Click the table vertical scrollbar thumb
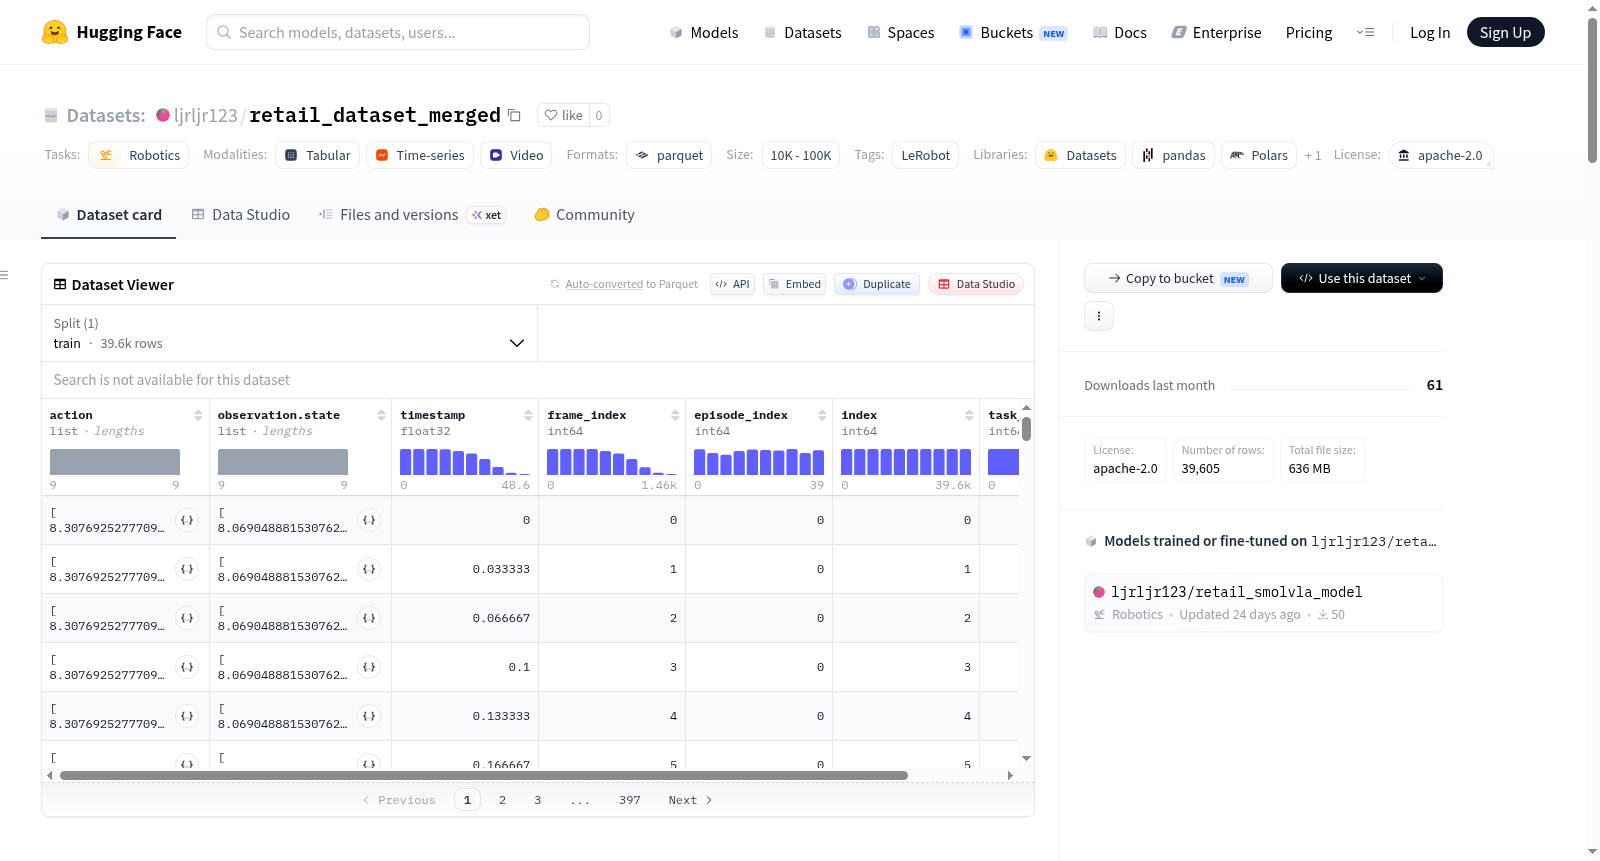Screen dimensions: 1600x861 tap(1026, 429)
